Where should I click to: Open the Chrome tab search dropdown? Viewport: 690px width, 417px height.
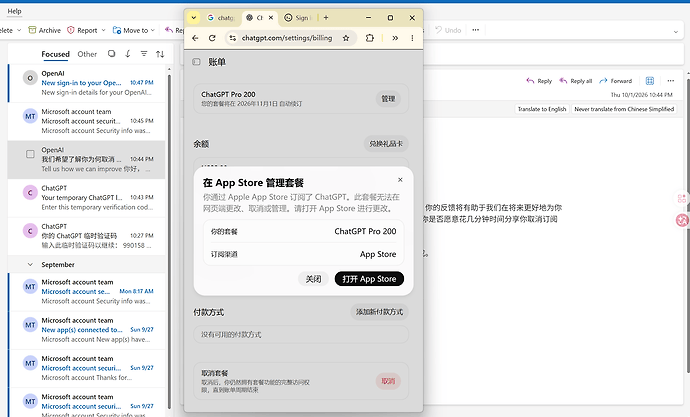coord(194,18)
